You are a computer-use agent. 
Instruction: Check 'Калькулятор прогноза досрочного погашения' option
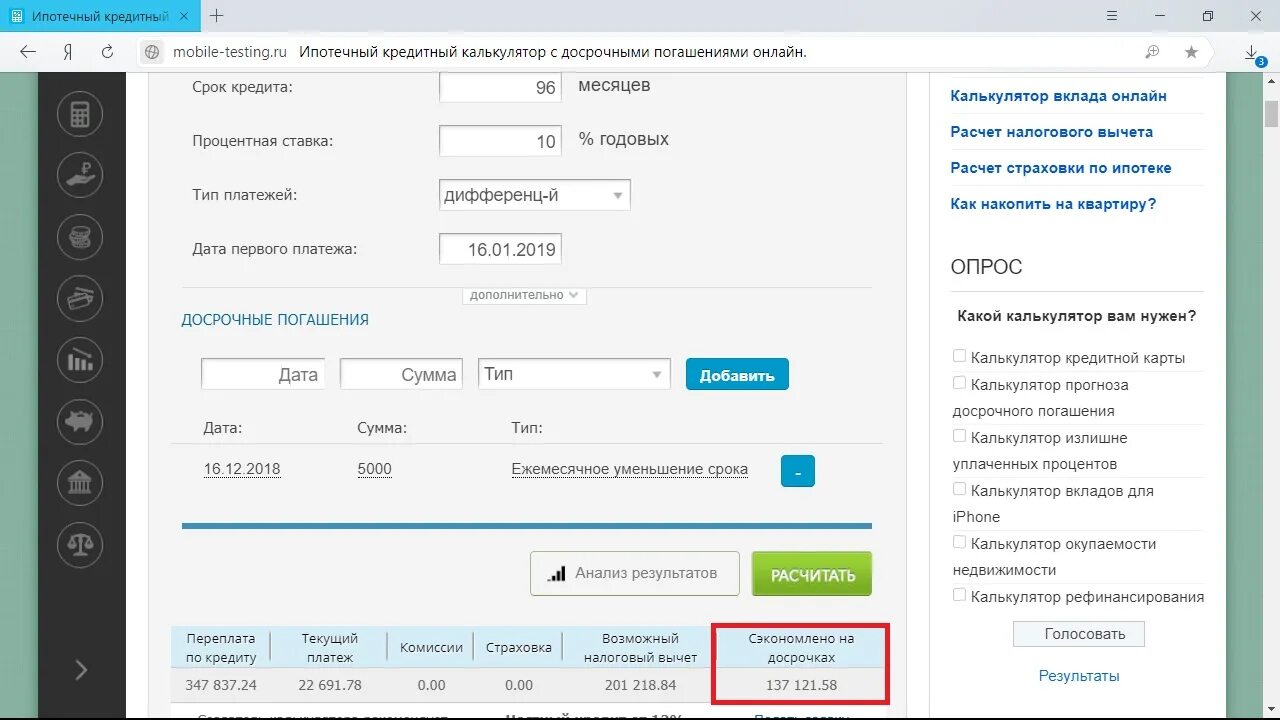[x=959, y=383]
